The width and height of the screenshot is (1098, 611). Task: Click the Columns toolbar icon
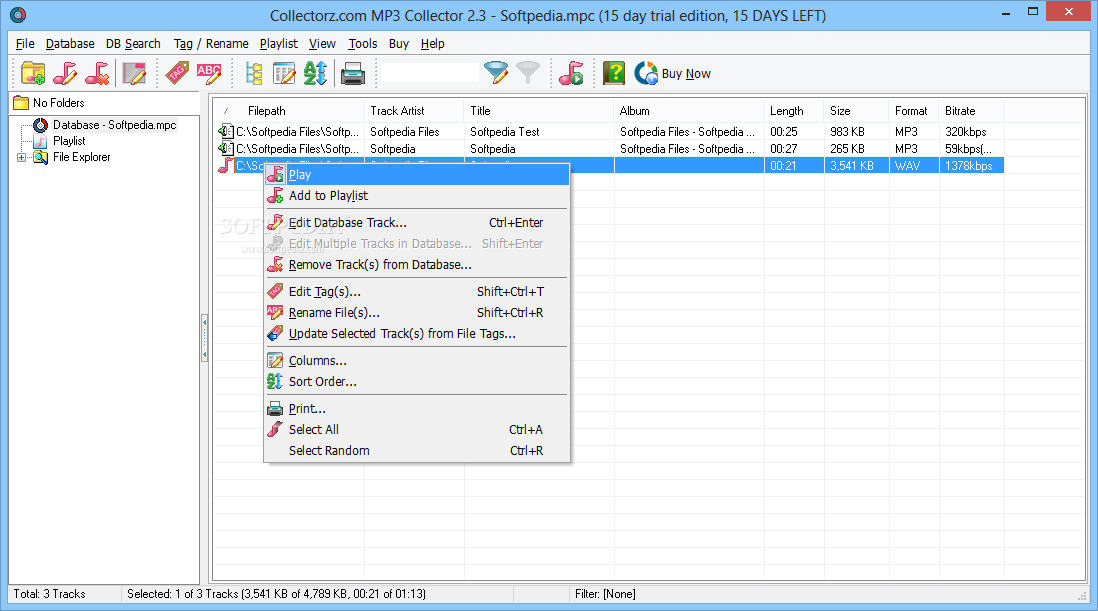tap(284, 73)
